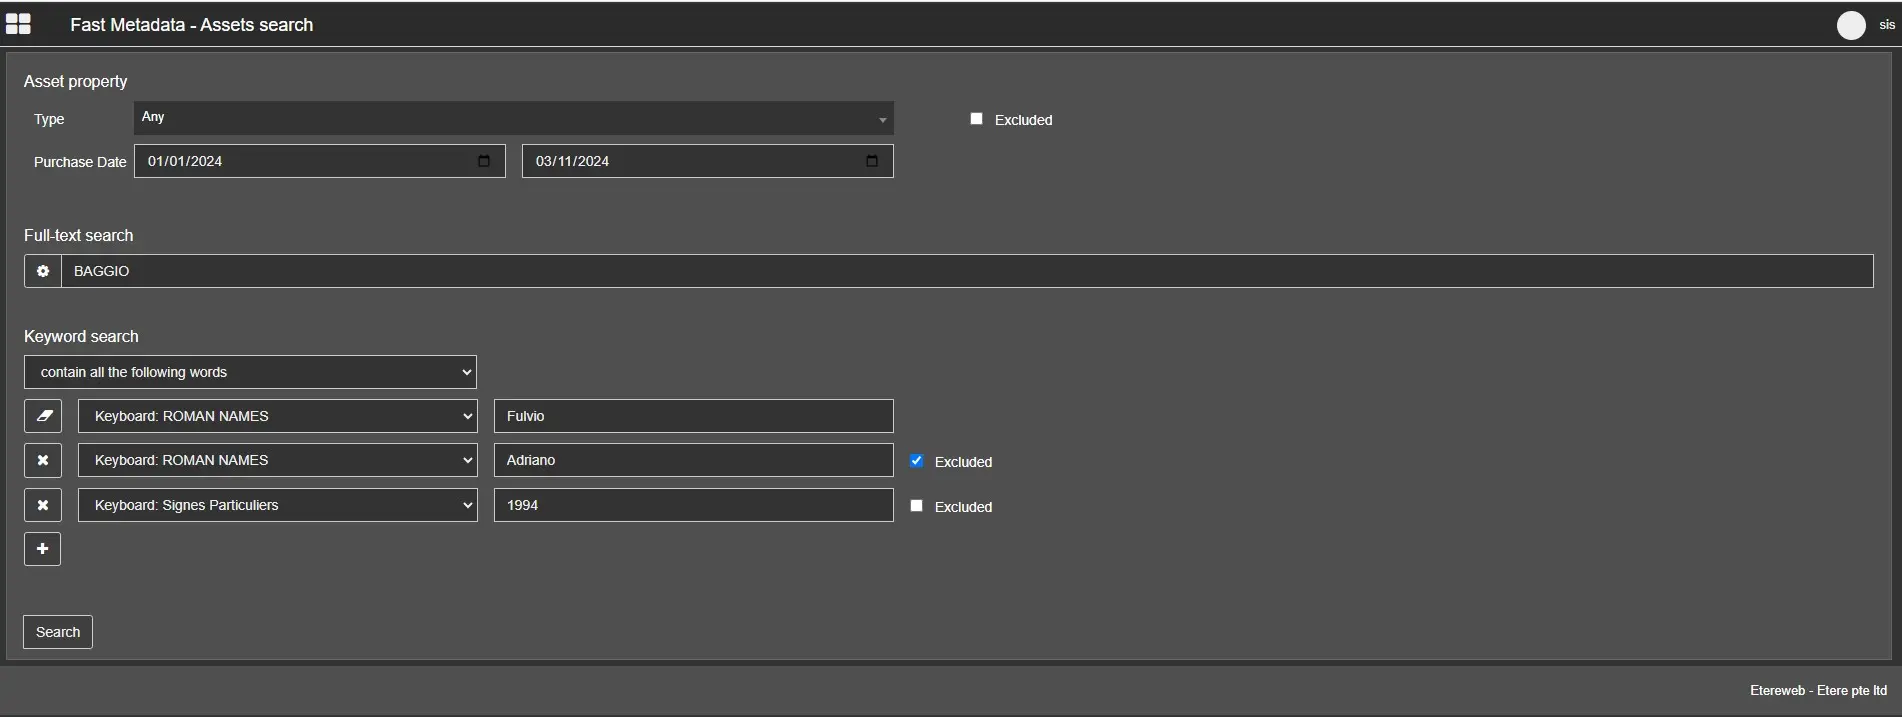Open calendar picker for end purchase date
1902x717 pixels.
(x=872, y=161)
